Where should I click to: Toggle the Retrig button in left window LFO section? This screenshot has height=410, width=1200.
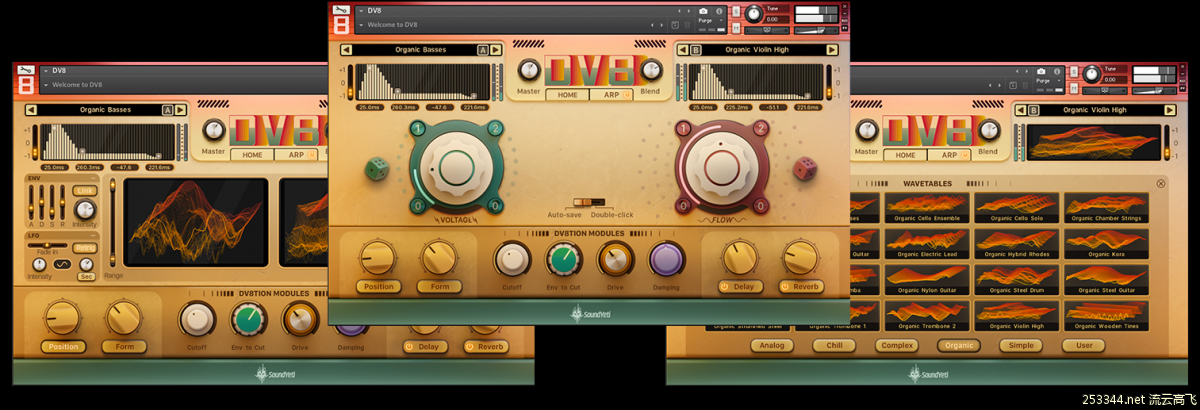coord(85,248)
